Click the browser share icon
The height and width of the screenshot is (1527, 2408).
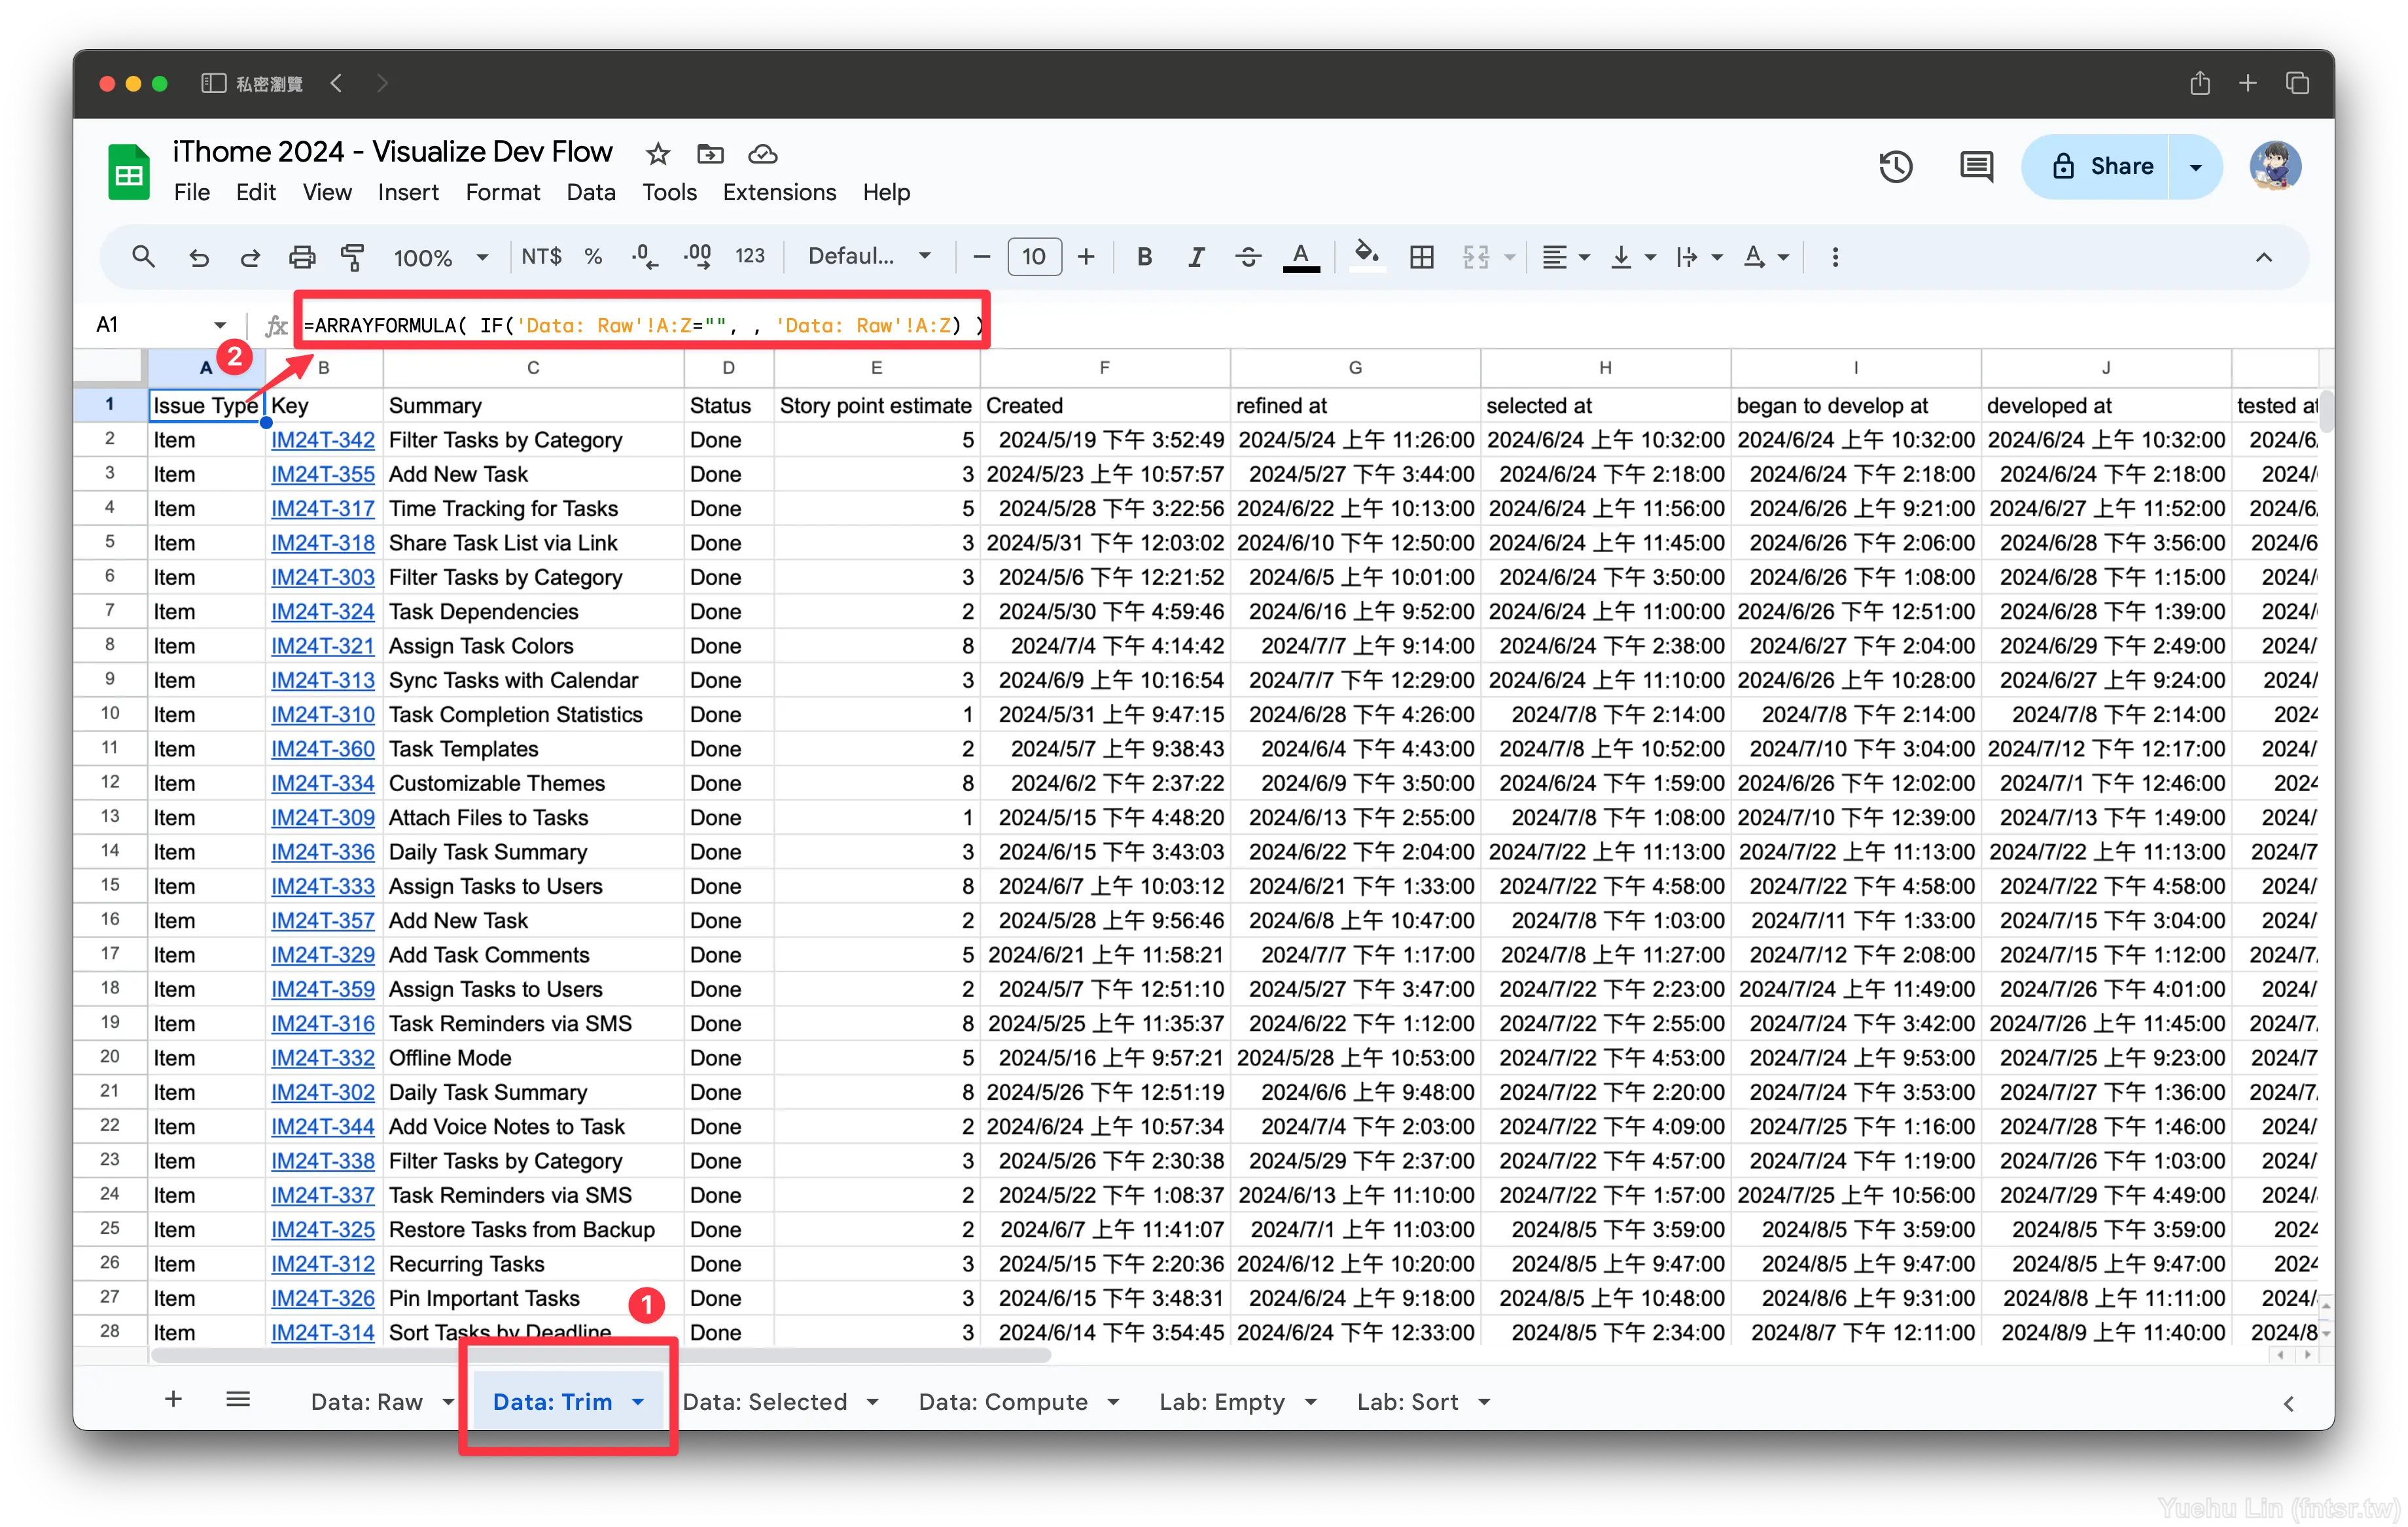pos(2199,83)
